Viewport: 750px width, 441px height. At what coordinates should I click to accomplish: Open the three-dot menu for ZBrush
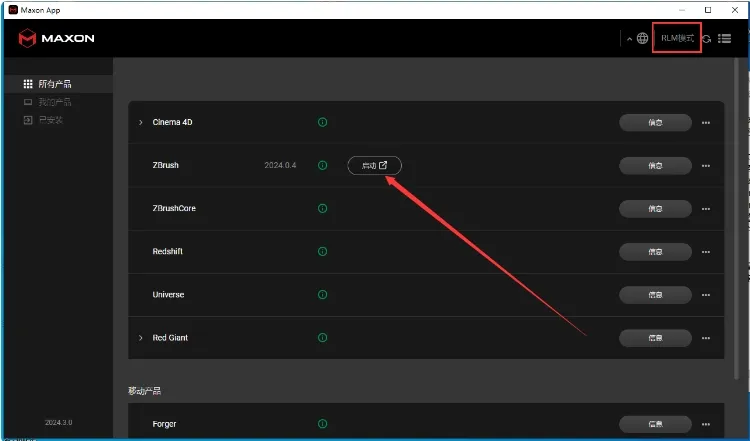pos(706,166)
